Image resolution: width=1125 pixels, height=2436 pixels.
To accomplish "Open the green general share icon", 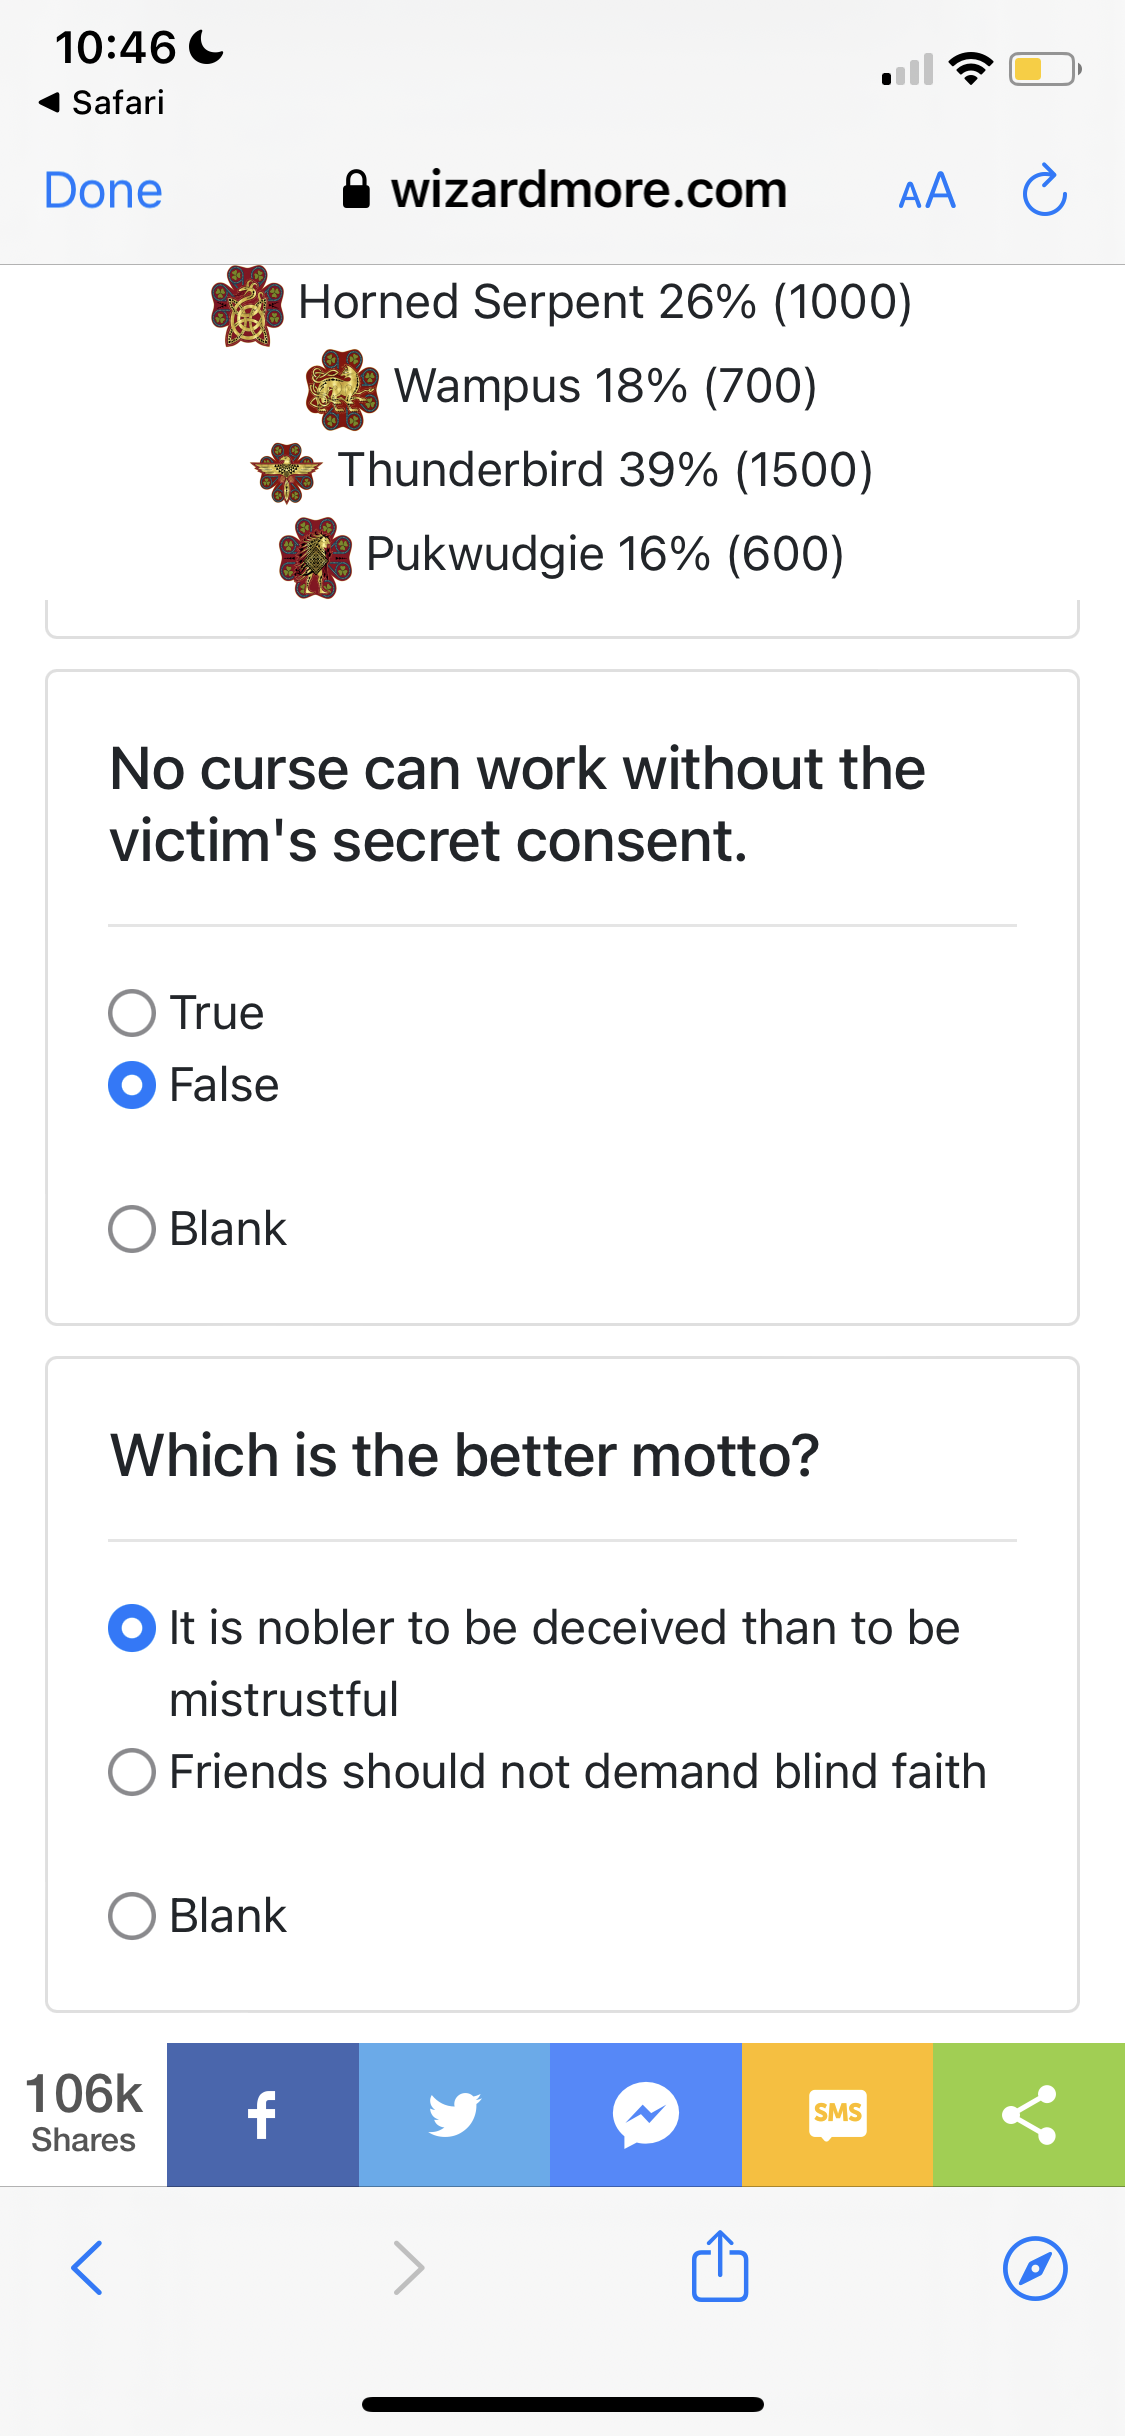I will 1029,2114.
